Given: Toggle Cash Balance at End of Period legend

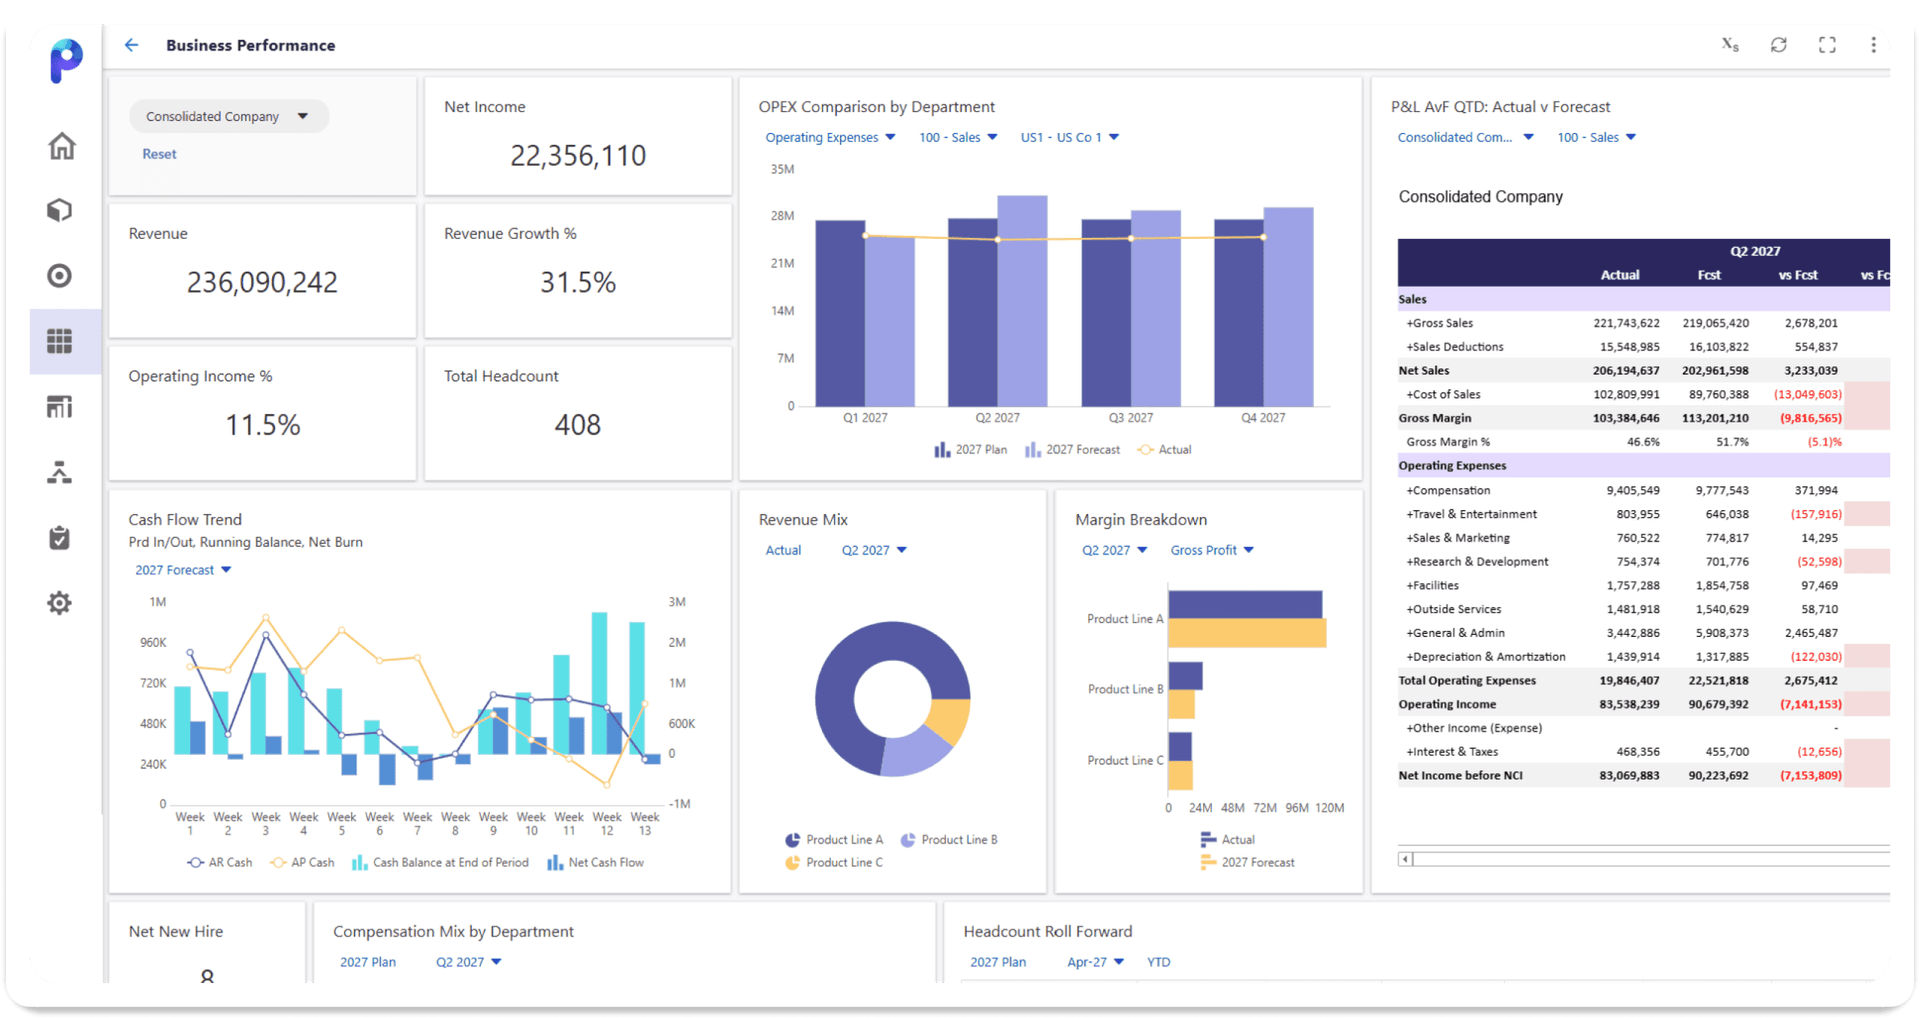Looking at the screenshot, I should [440, 862].
